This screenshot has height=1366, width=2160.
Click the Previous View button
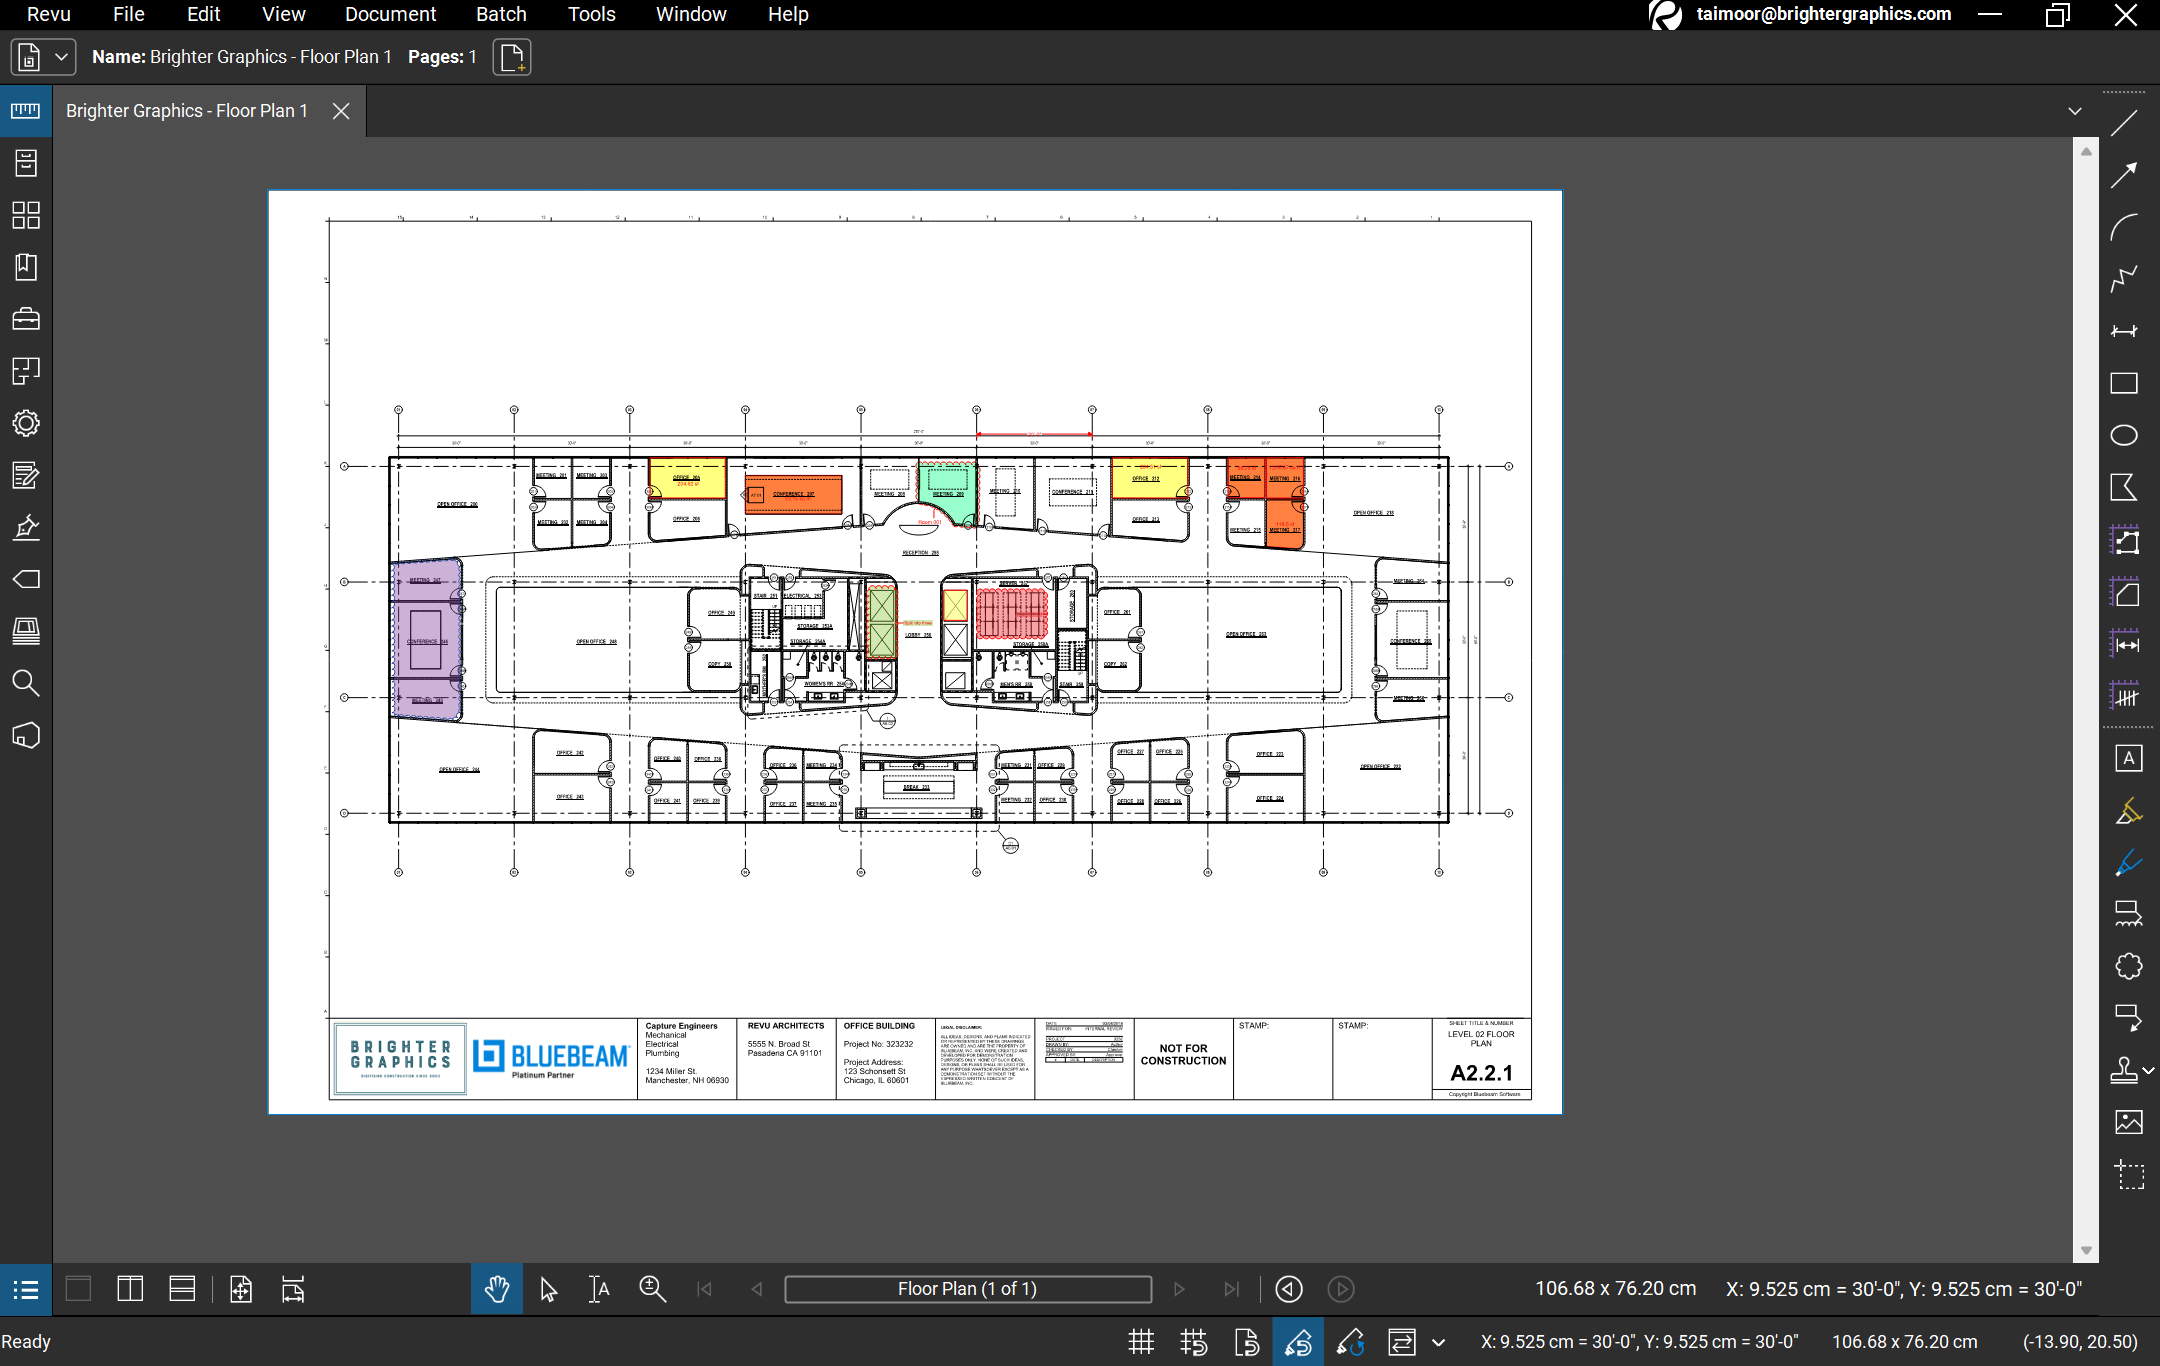point(1289,1289)
